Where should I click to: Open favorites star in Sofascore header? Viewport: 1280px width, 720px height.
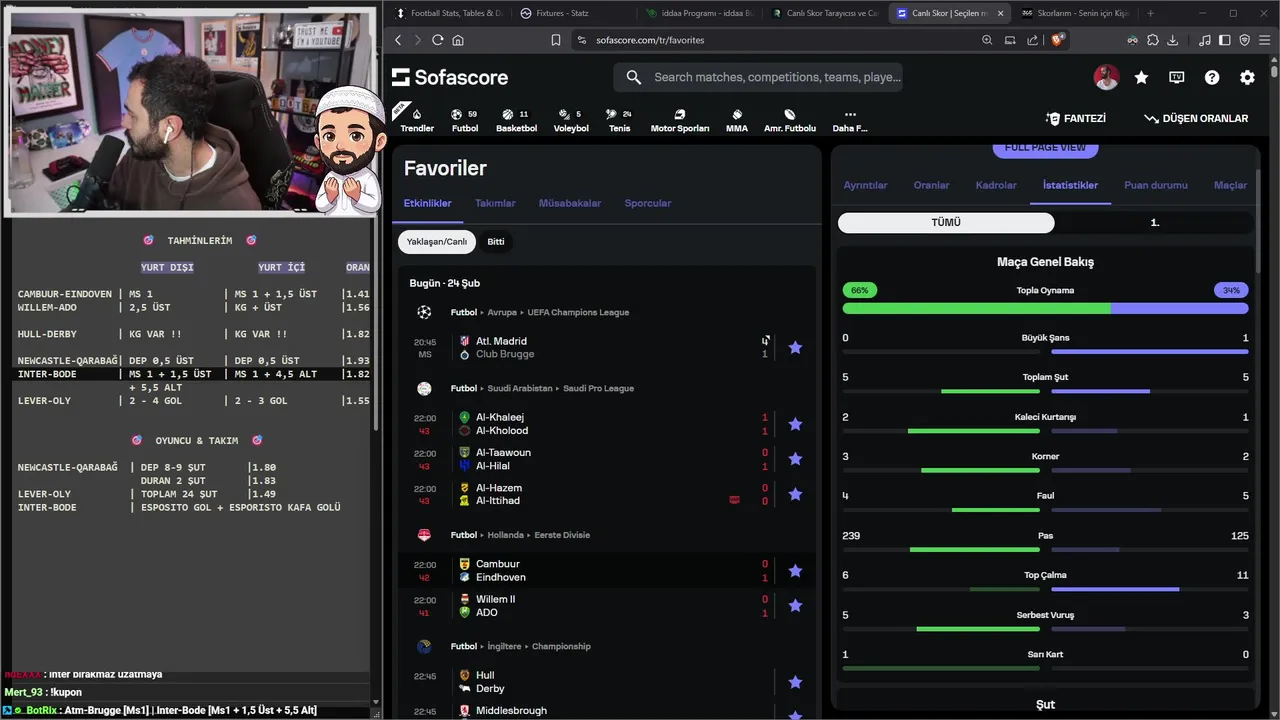click(1141, 77)
